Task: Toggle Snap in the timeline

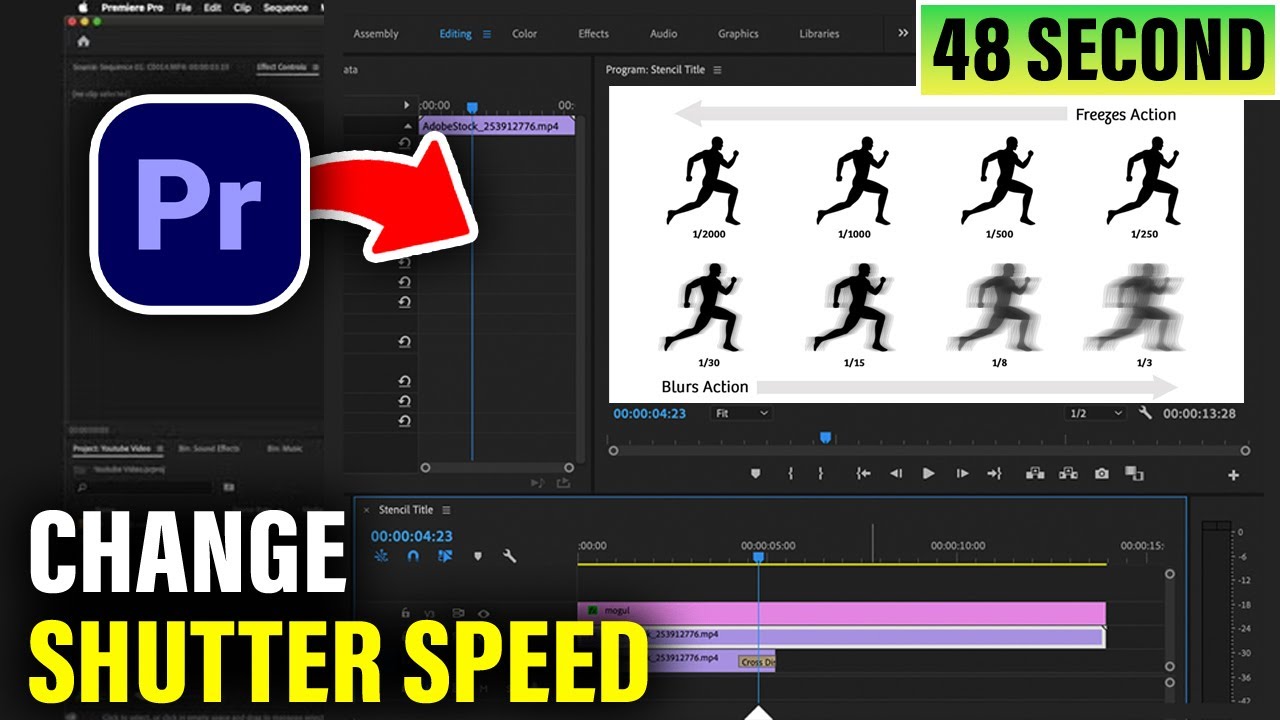Action: pos(413,556)
